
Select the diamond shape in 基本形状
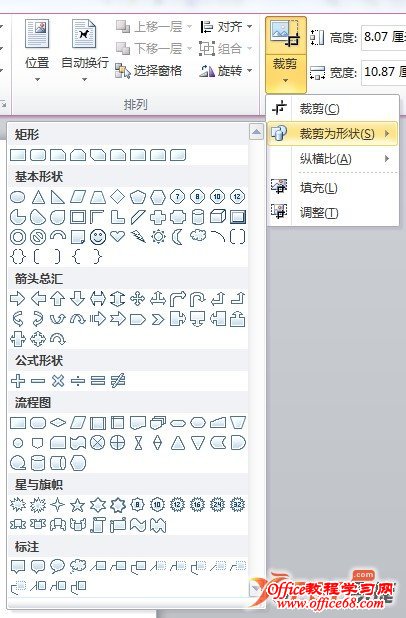118,197
